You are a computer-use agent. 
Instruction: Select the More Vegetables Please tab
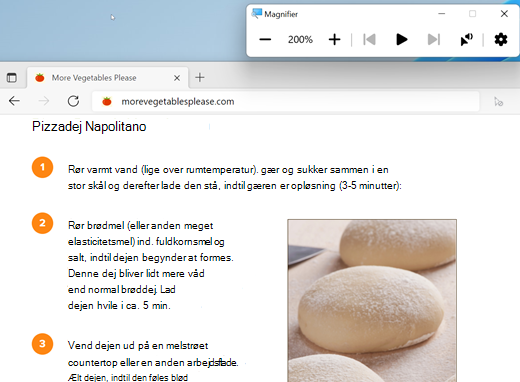point(107,78)
